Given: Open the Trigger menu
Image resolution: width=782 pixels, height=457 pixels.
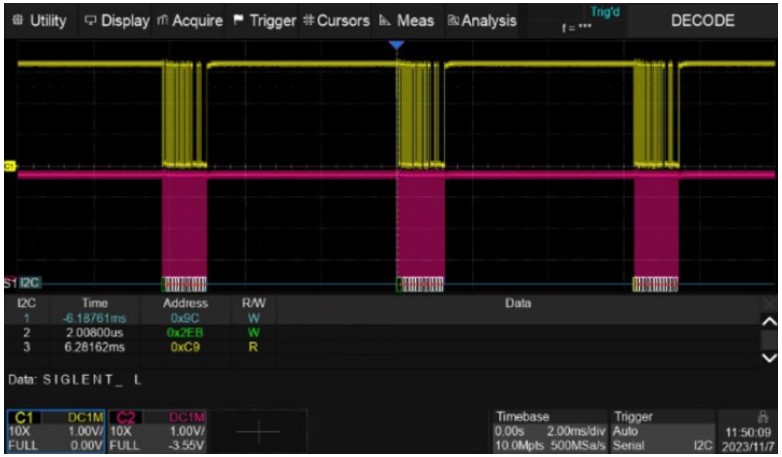Looking at the screenshot, I should [x=264, y=20].
